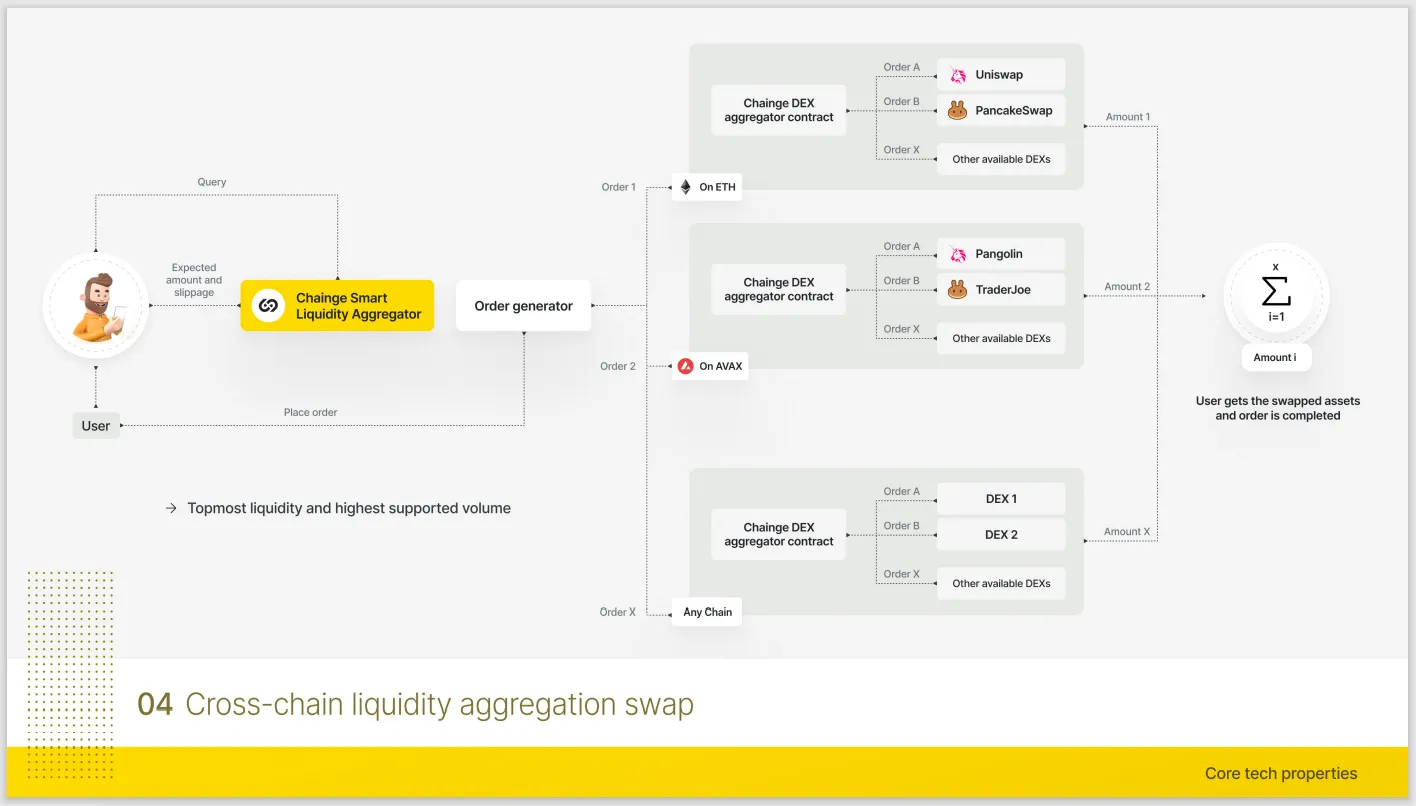Click Other available DEXs in Any Chain group
Screen dimensions: 1416x806
tap(1001, 583)
